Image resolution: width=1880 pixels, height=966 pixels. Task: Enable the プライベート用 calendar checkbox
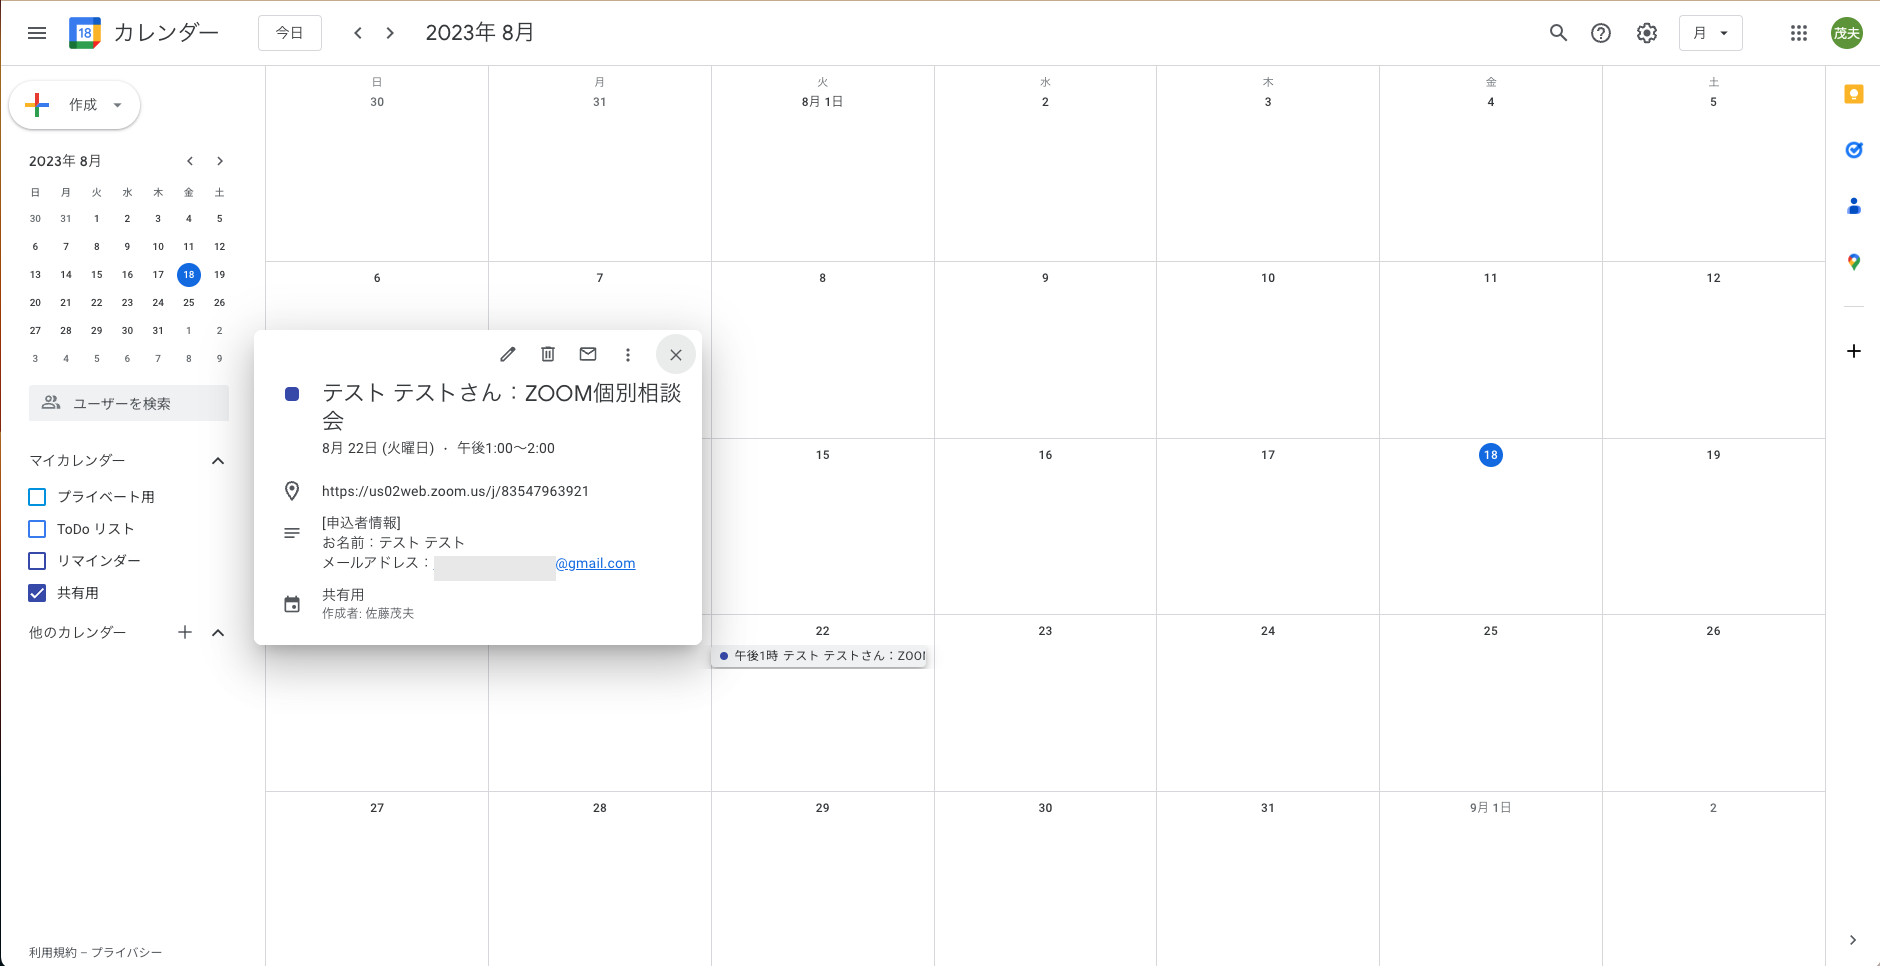tap(38, 497)
